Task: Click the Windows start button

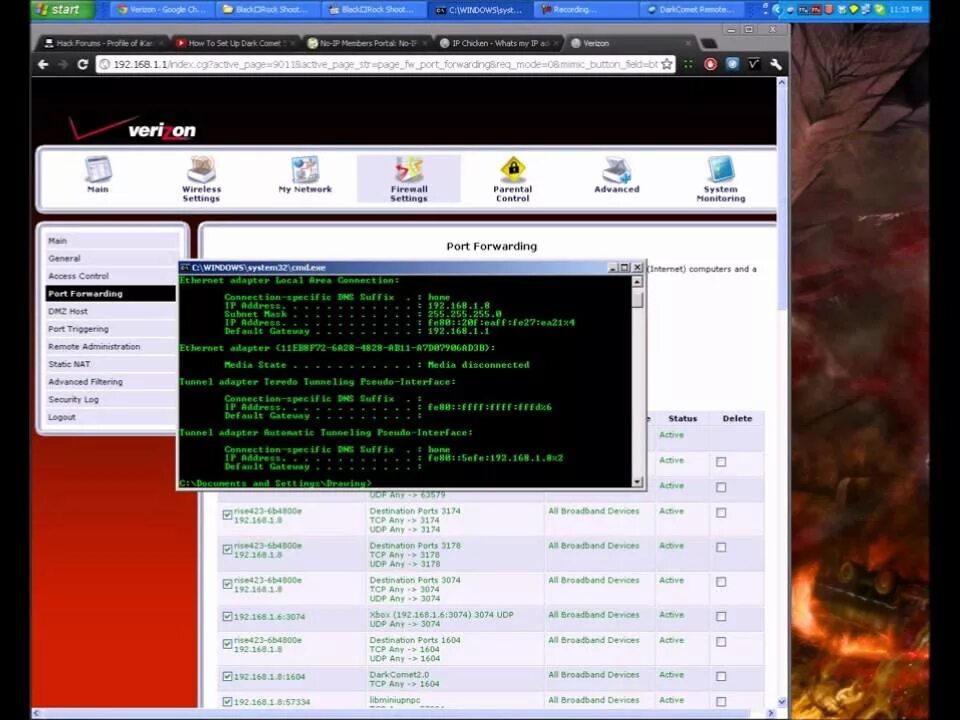Action: pyautogui.click(x=62, y=9)
